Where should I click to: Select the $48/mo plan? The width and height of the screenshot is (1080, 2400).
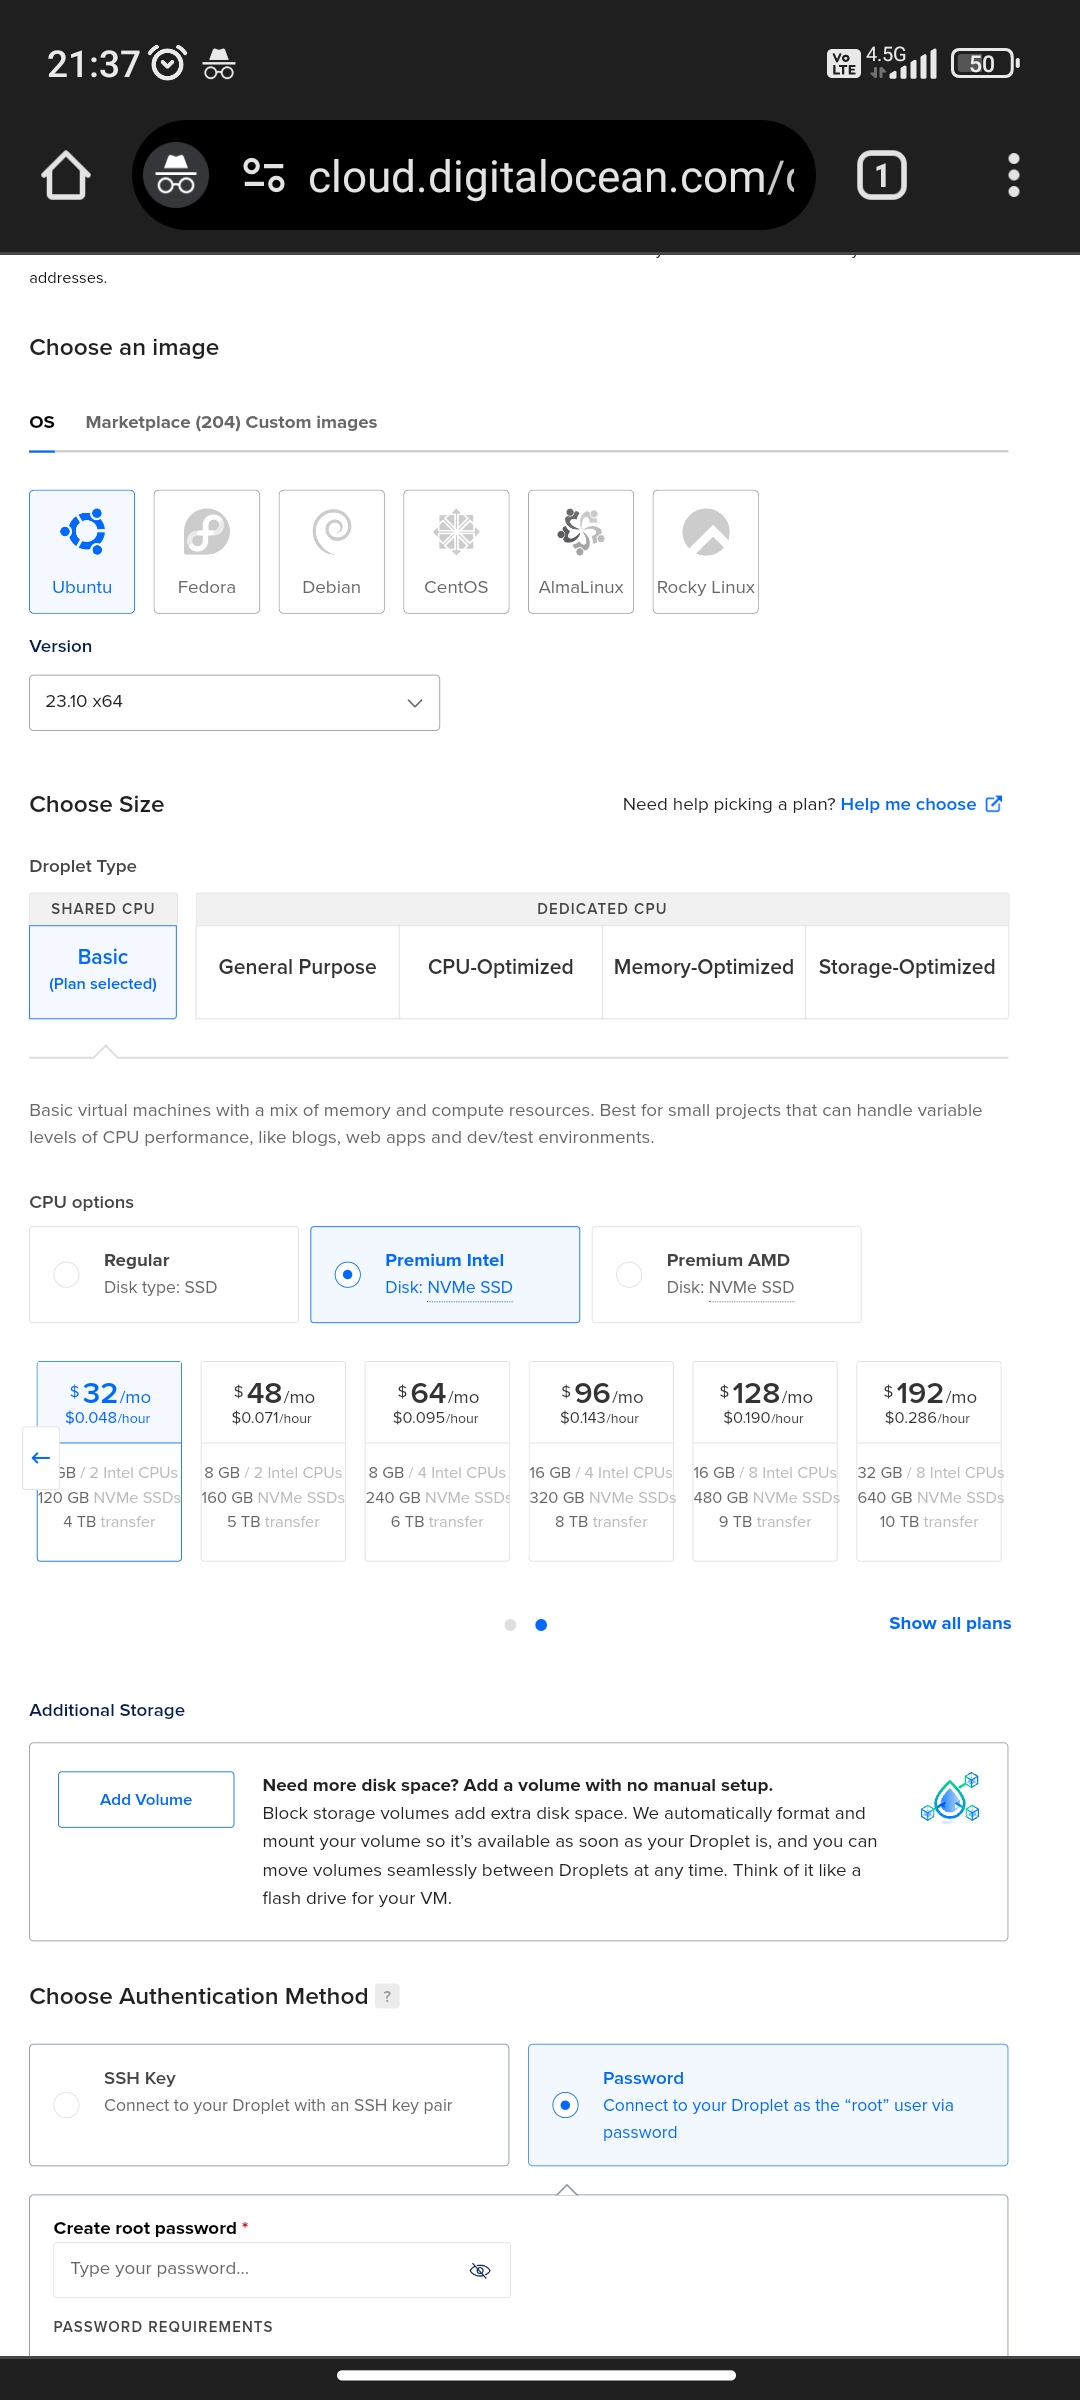pyautogui.click(x=273, y=1461)
